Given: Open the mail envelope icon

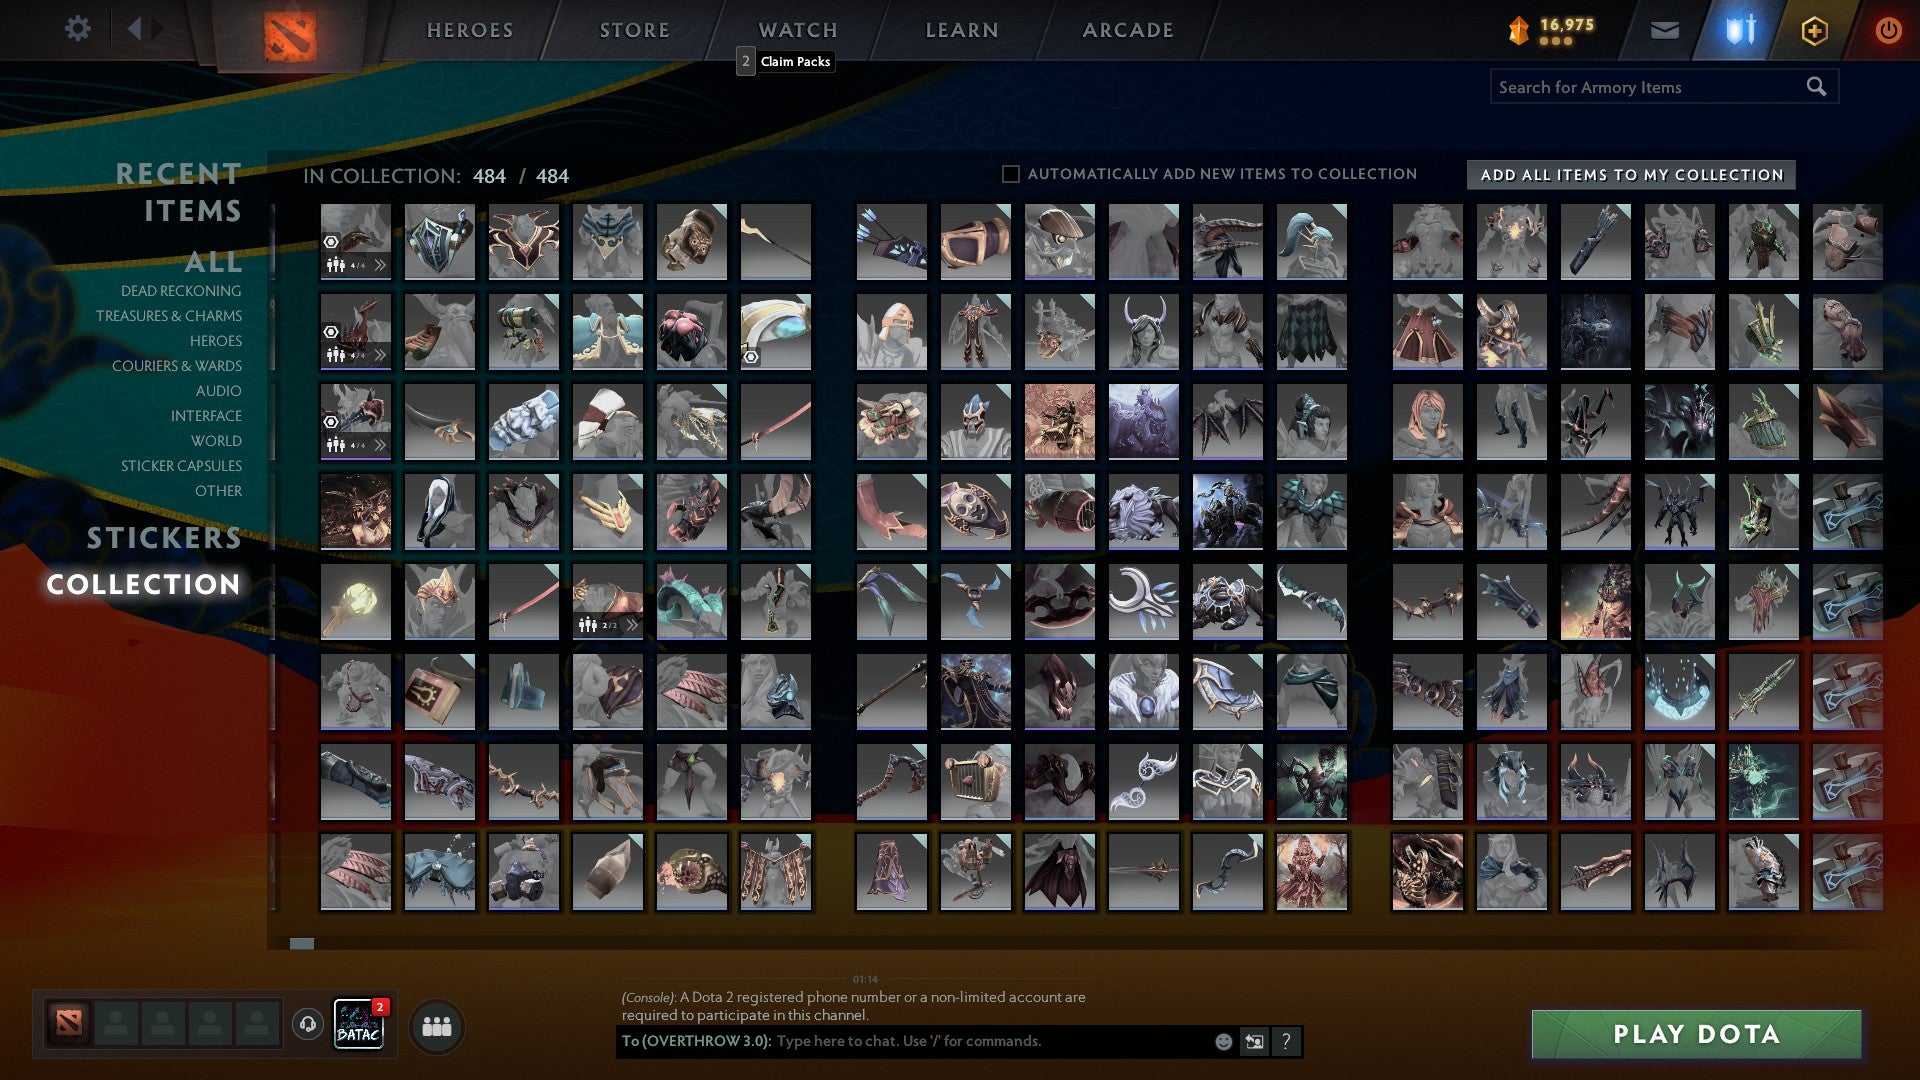Looking at the screenshot, I should [x=1664, y=31].
